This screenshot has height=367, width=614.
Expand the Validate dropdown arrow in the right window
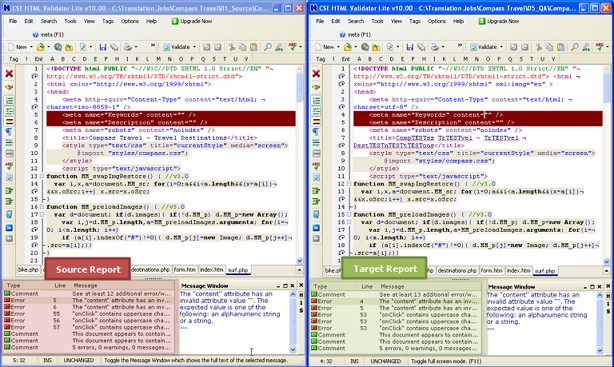coord(501,47)
